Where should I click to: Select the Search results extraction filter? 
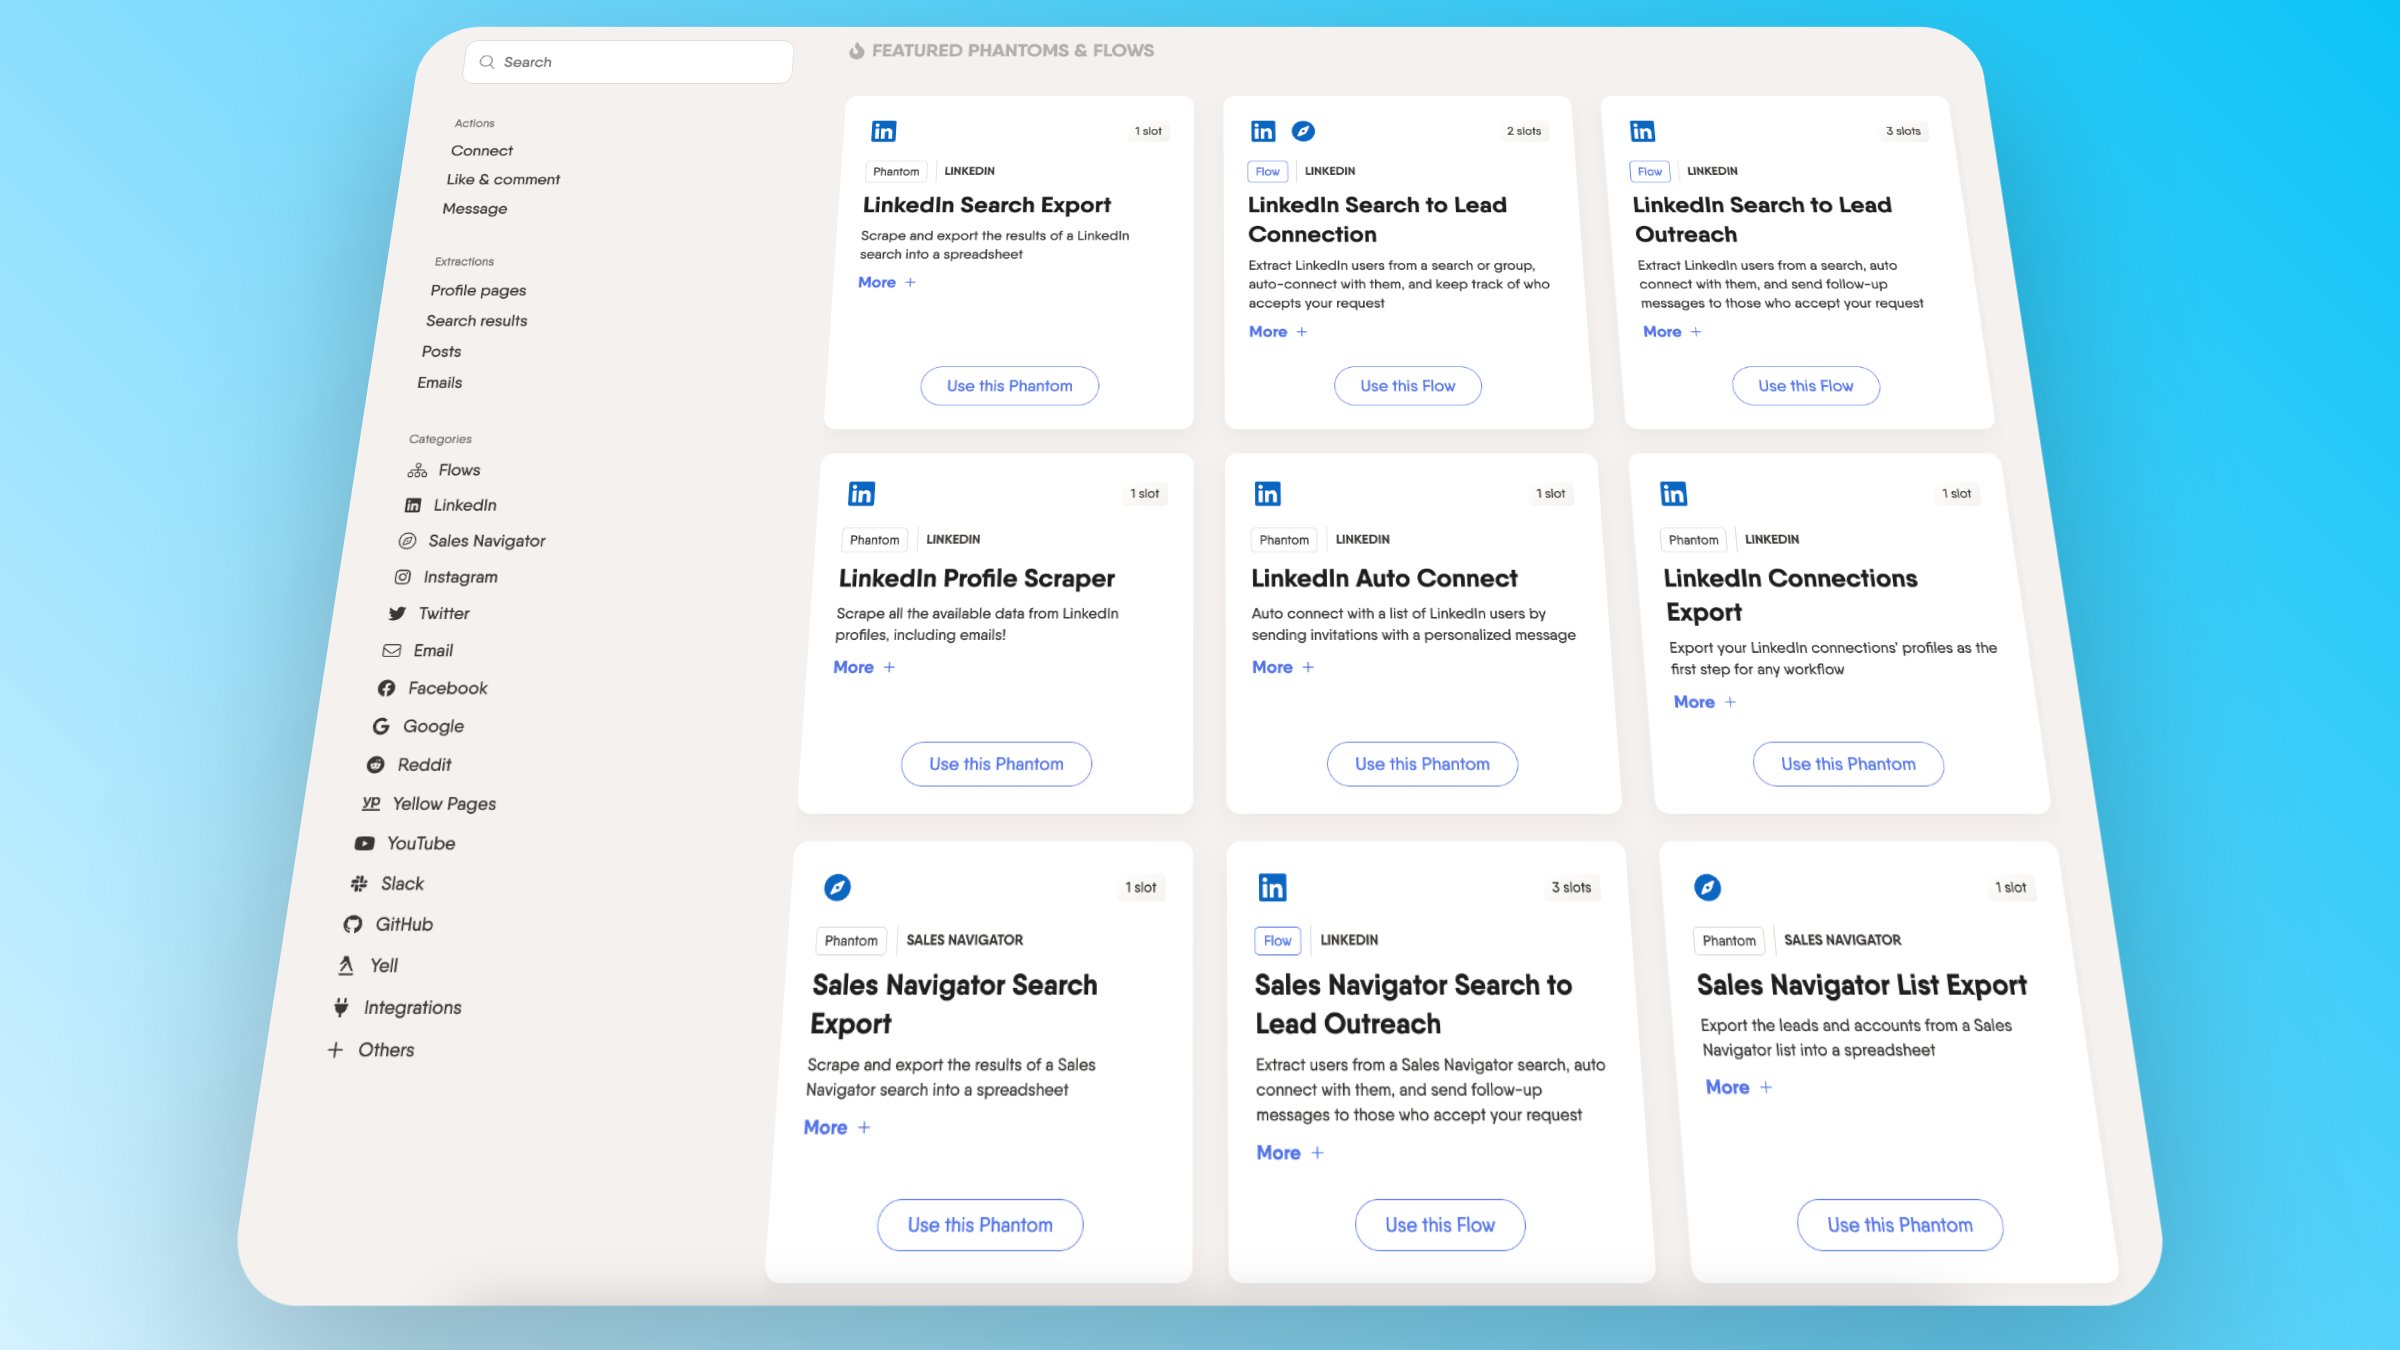[476, 320]
